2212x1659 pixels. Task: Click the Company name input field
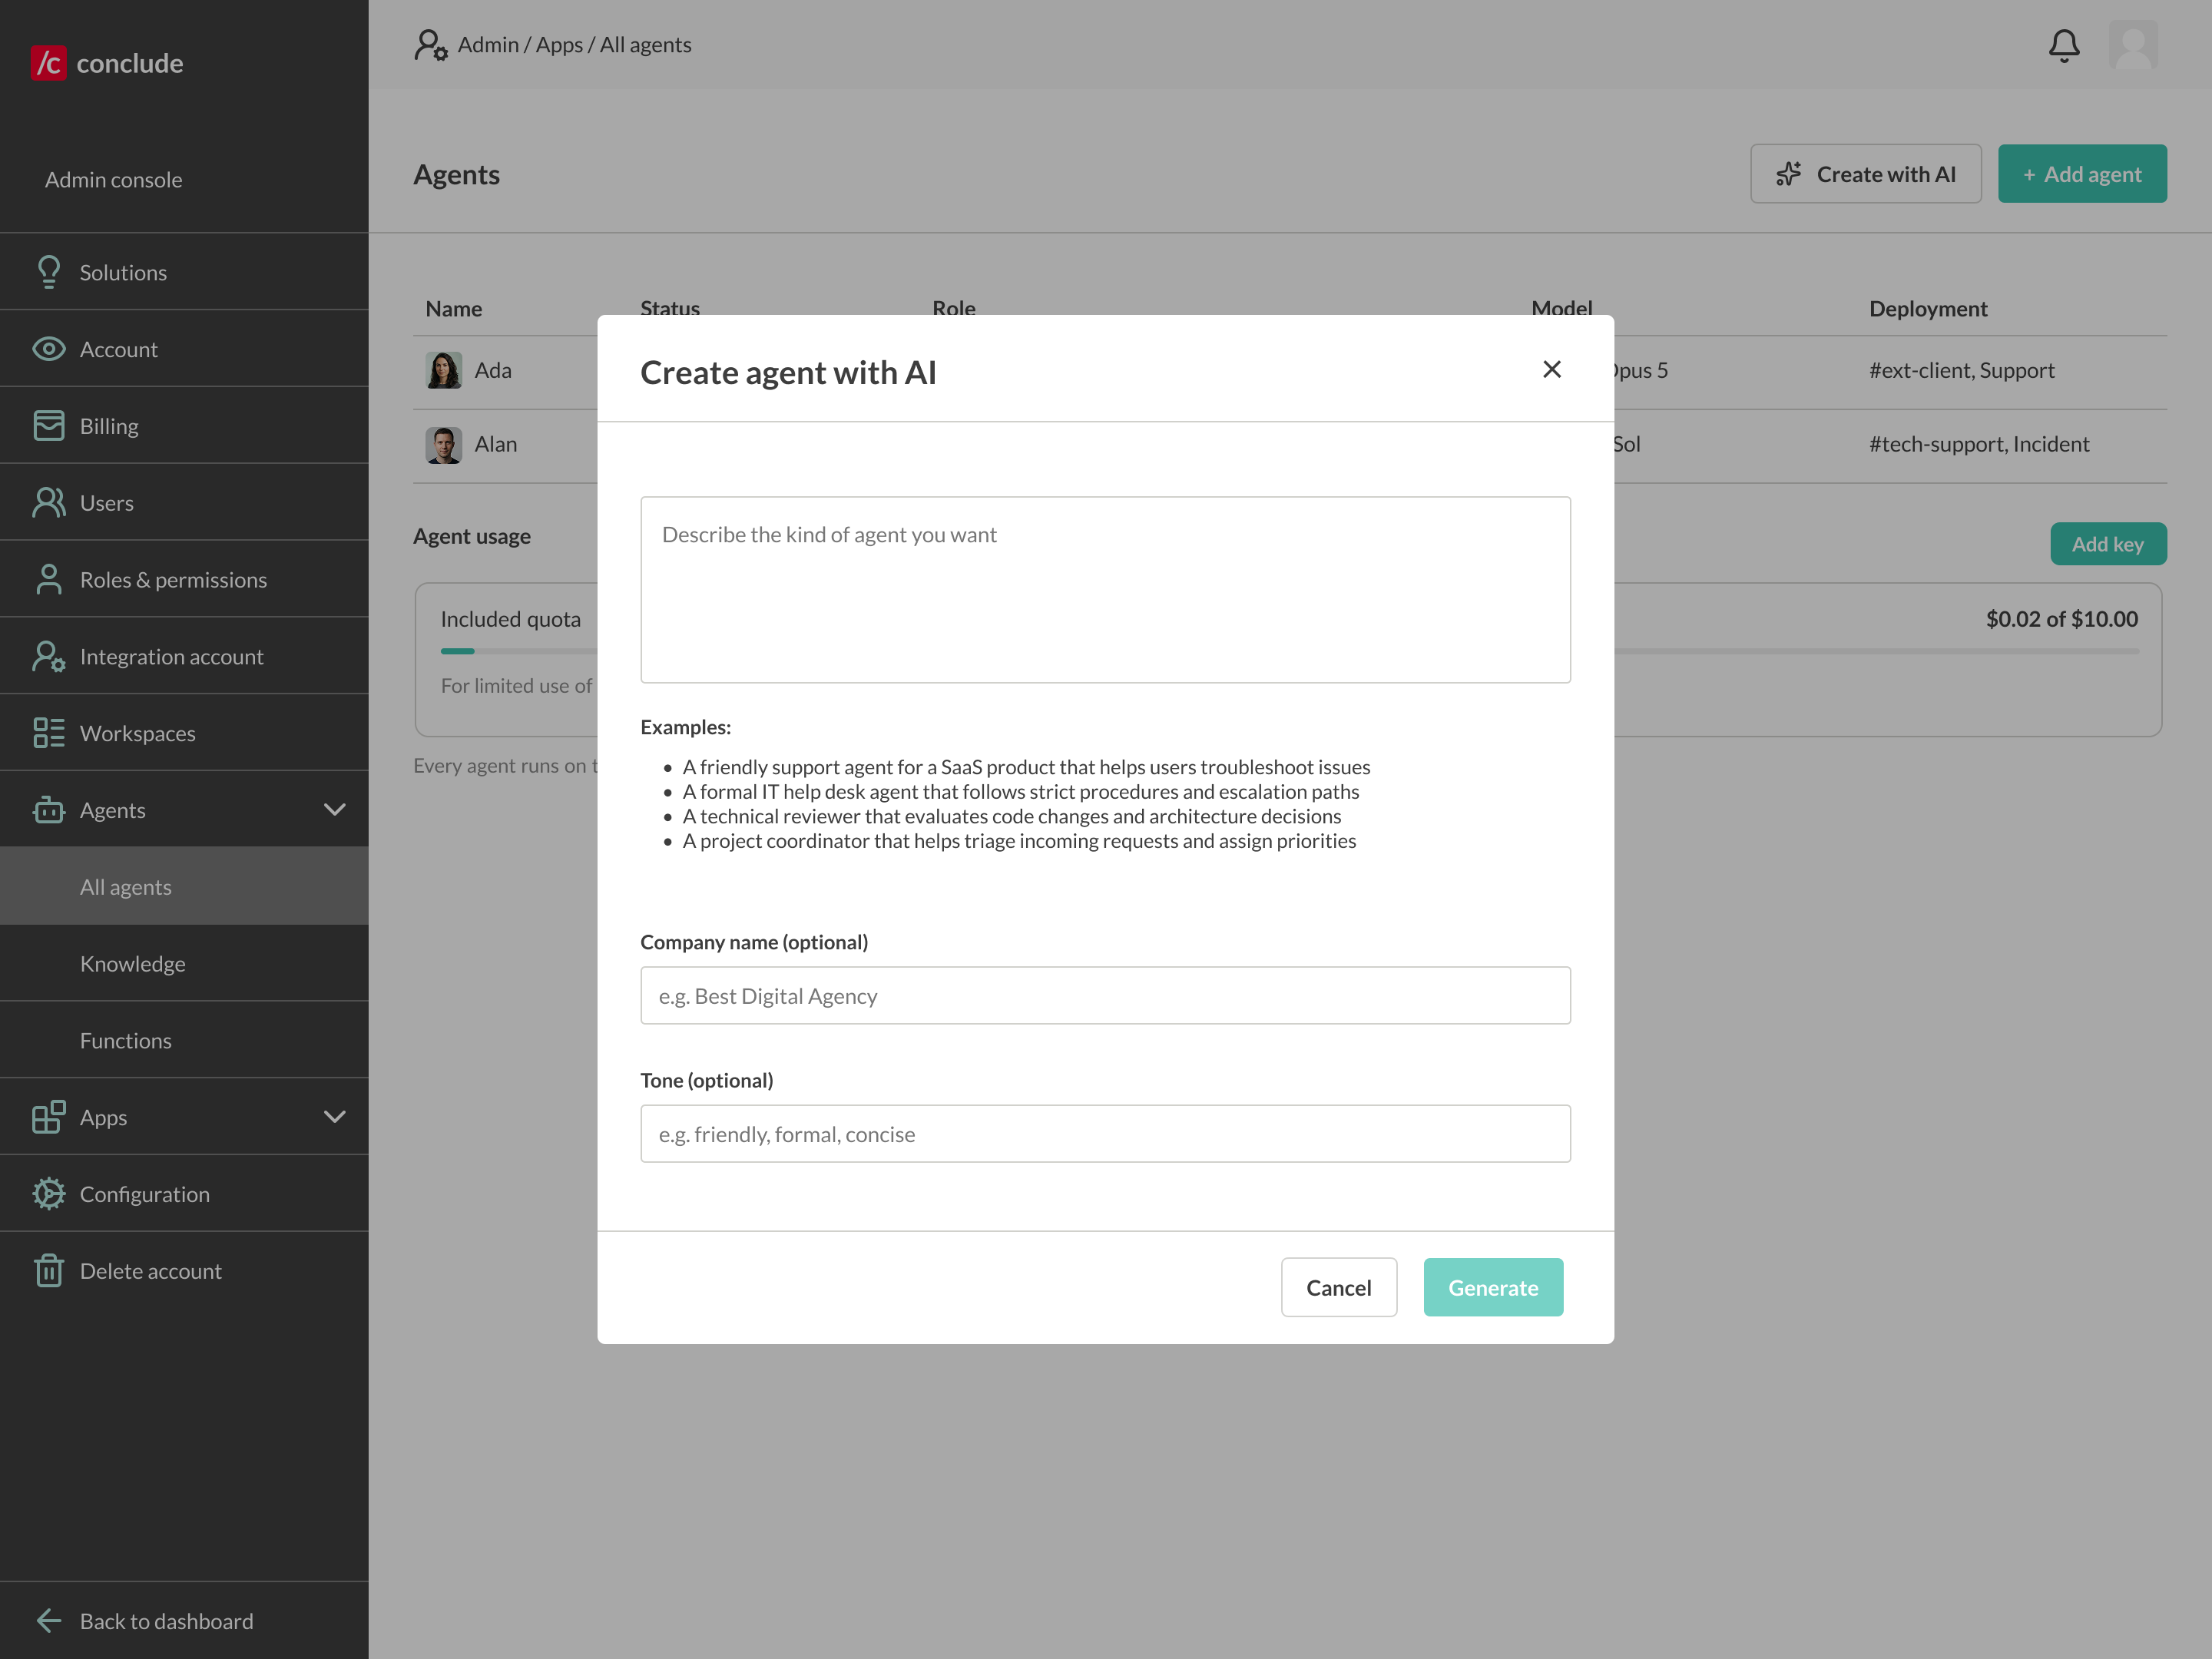tap(1105, 995)
